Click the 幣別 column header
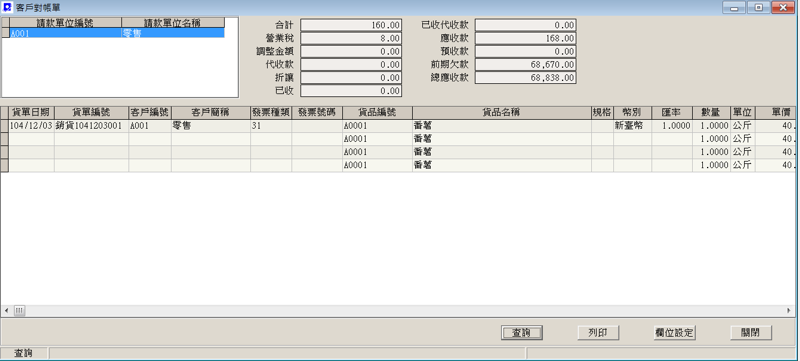This screenshot has height=361, width=800. [633, 113]
